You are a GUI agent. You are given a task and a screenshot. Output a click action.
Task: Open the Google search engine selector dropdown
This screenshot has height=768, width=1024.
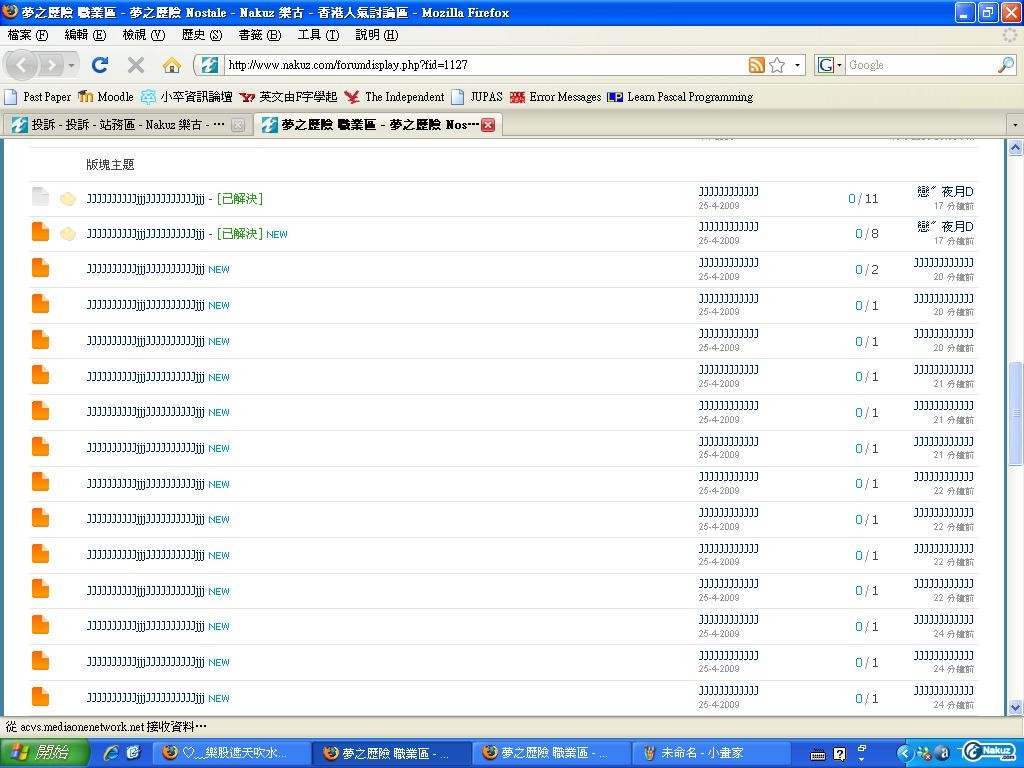click(x=839, y=65)
